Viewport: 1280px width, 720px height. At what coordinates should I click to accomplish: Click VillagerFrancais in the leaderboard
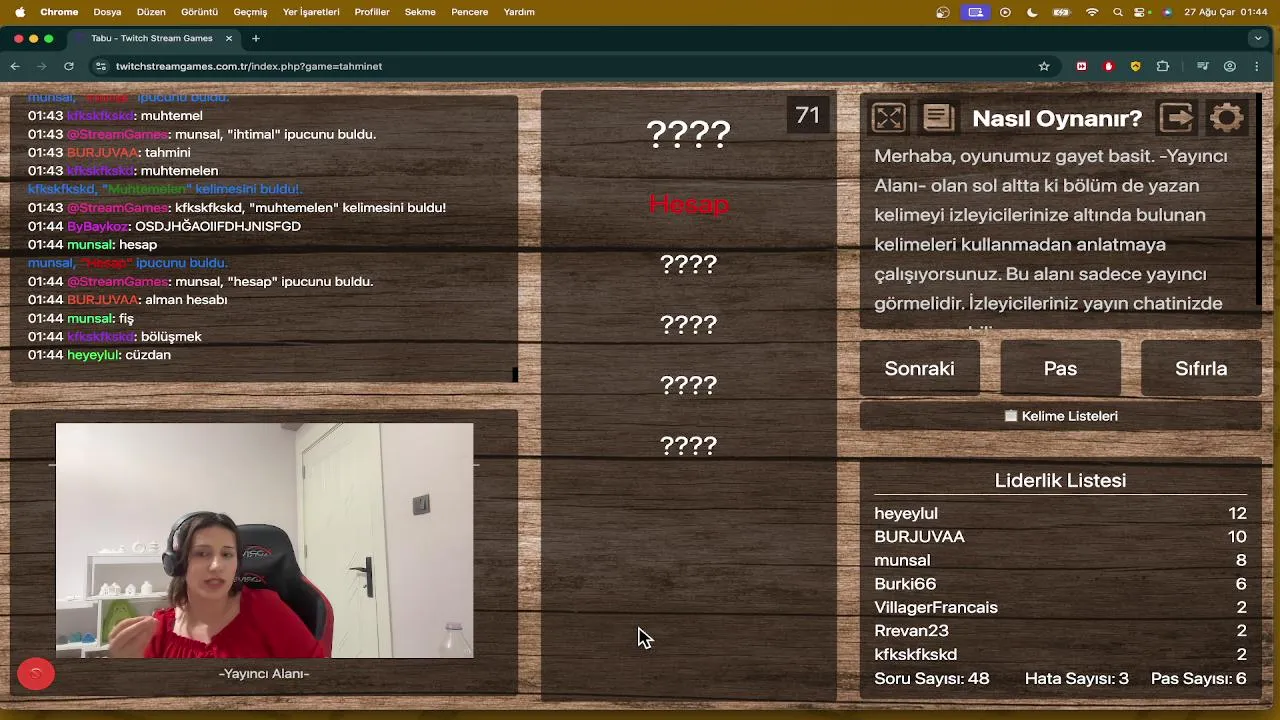coord(936,607)
